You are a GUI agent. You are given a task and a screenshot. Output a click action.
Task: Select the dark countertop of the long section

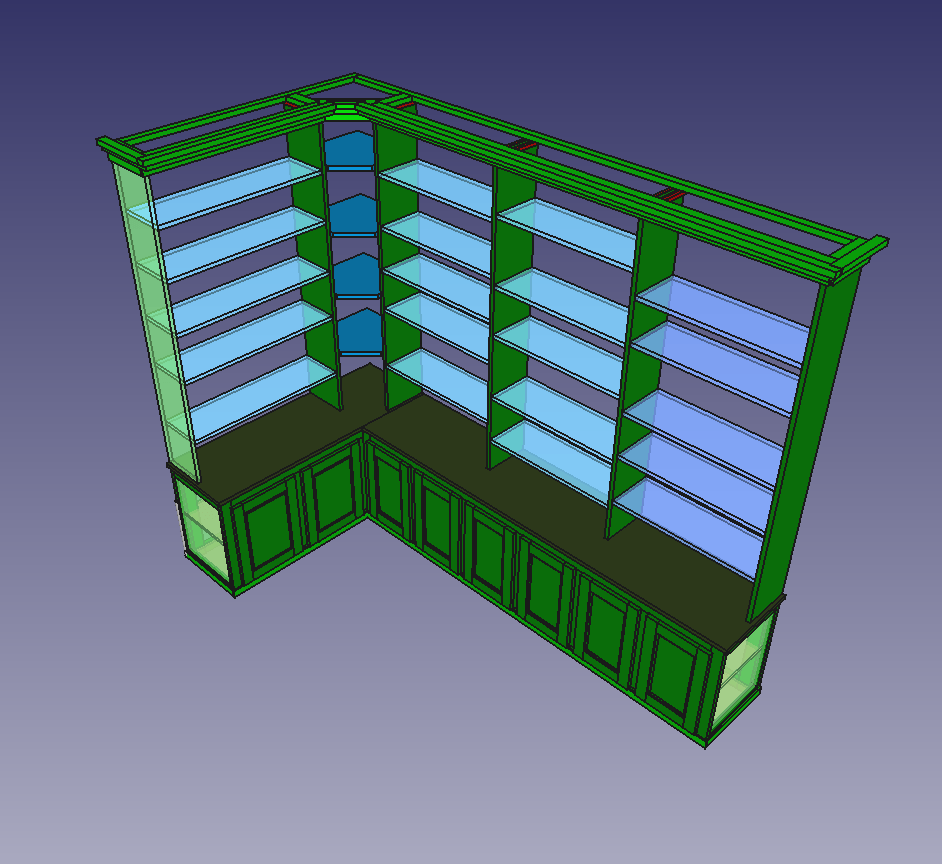[x=559, y=523]
